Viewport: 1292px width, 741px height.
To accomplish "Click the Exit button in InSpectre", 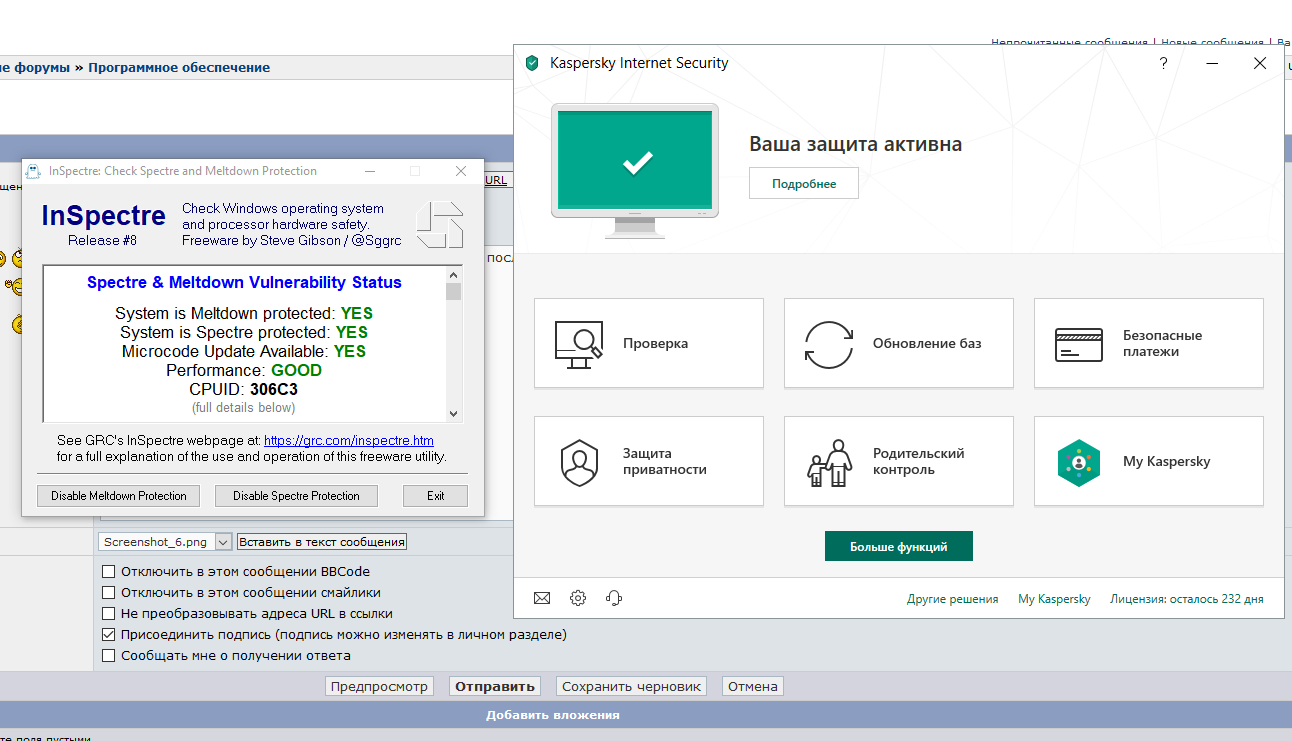I will (x=436, y=496).
